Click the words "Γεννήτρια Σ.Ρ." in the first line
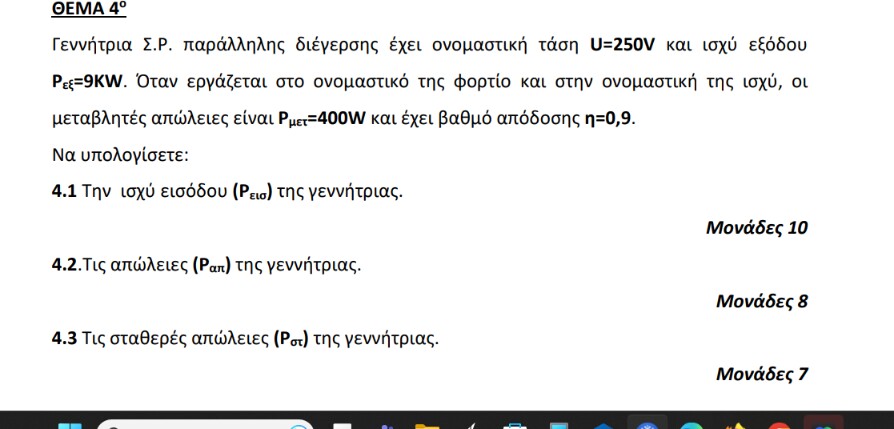Viewport: 894px width, 429px height. click(x=112, y=46)
